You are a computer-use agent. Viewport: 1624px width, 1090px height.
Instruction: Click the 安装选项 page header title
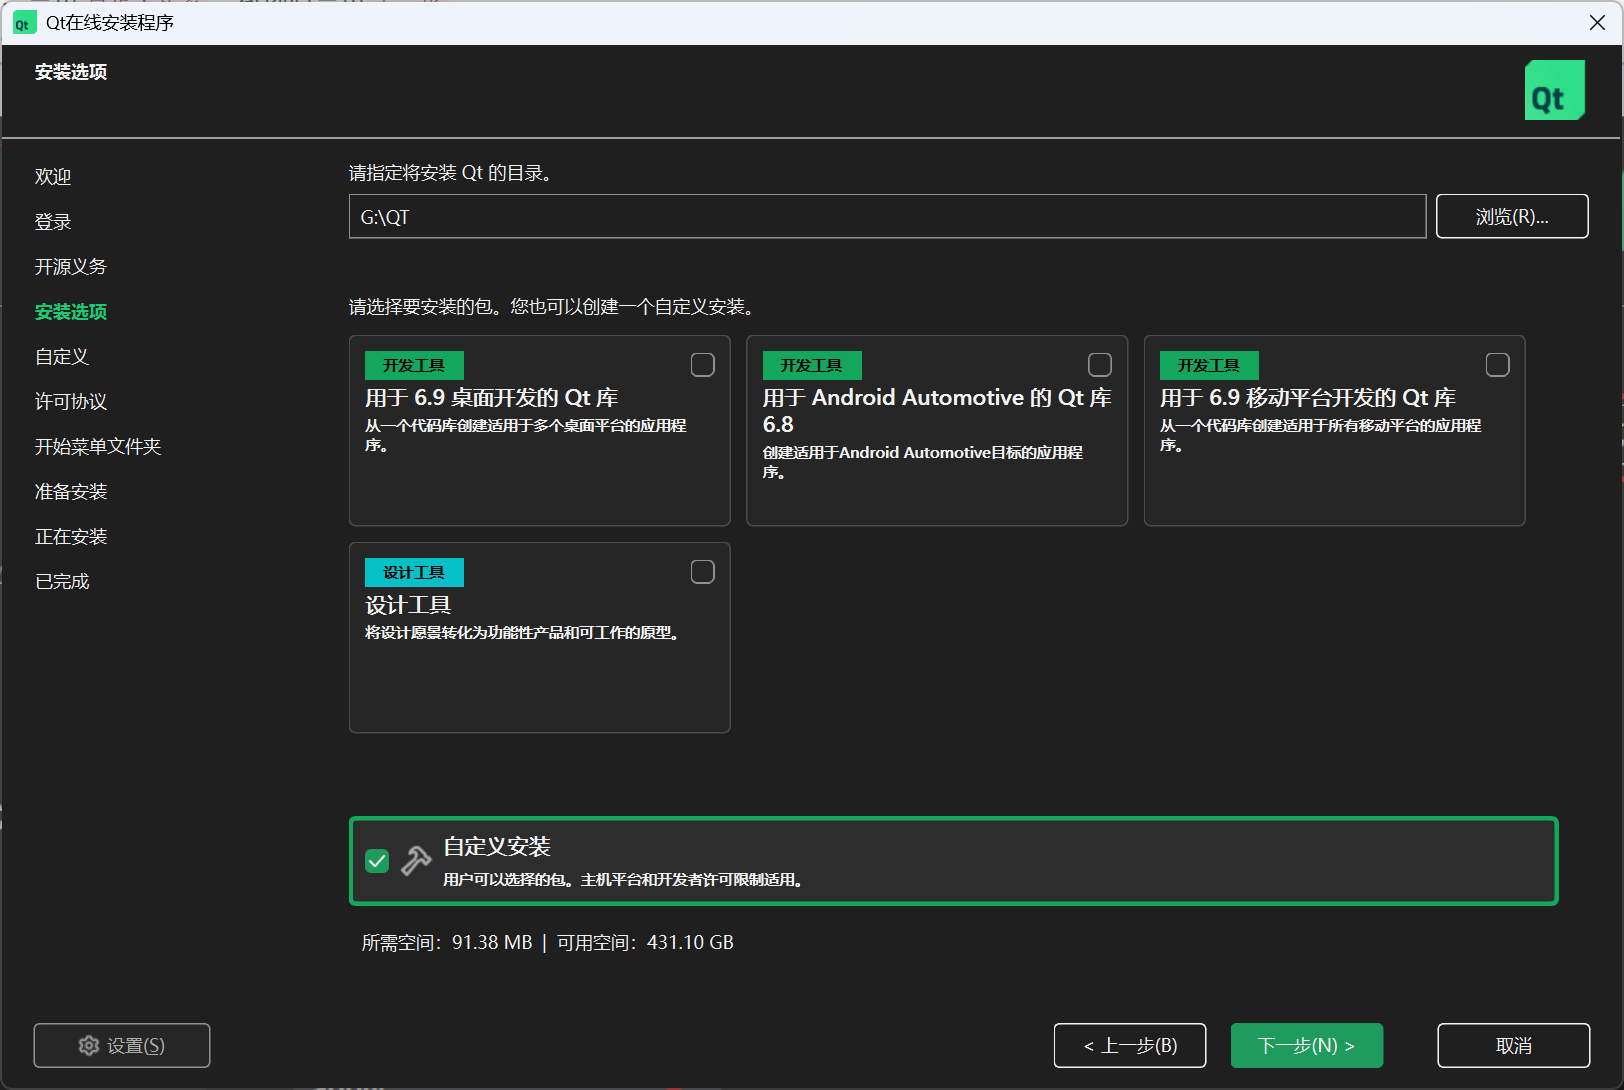(71, 72)
